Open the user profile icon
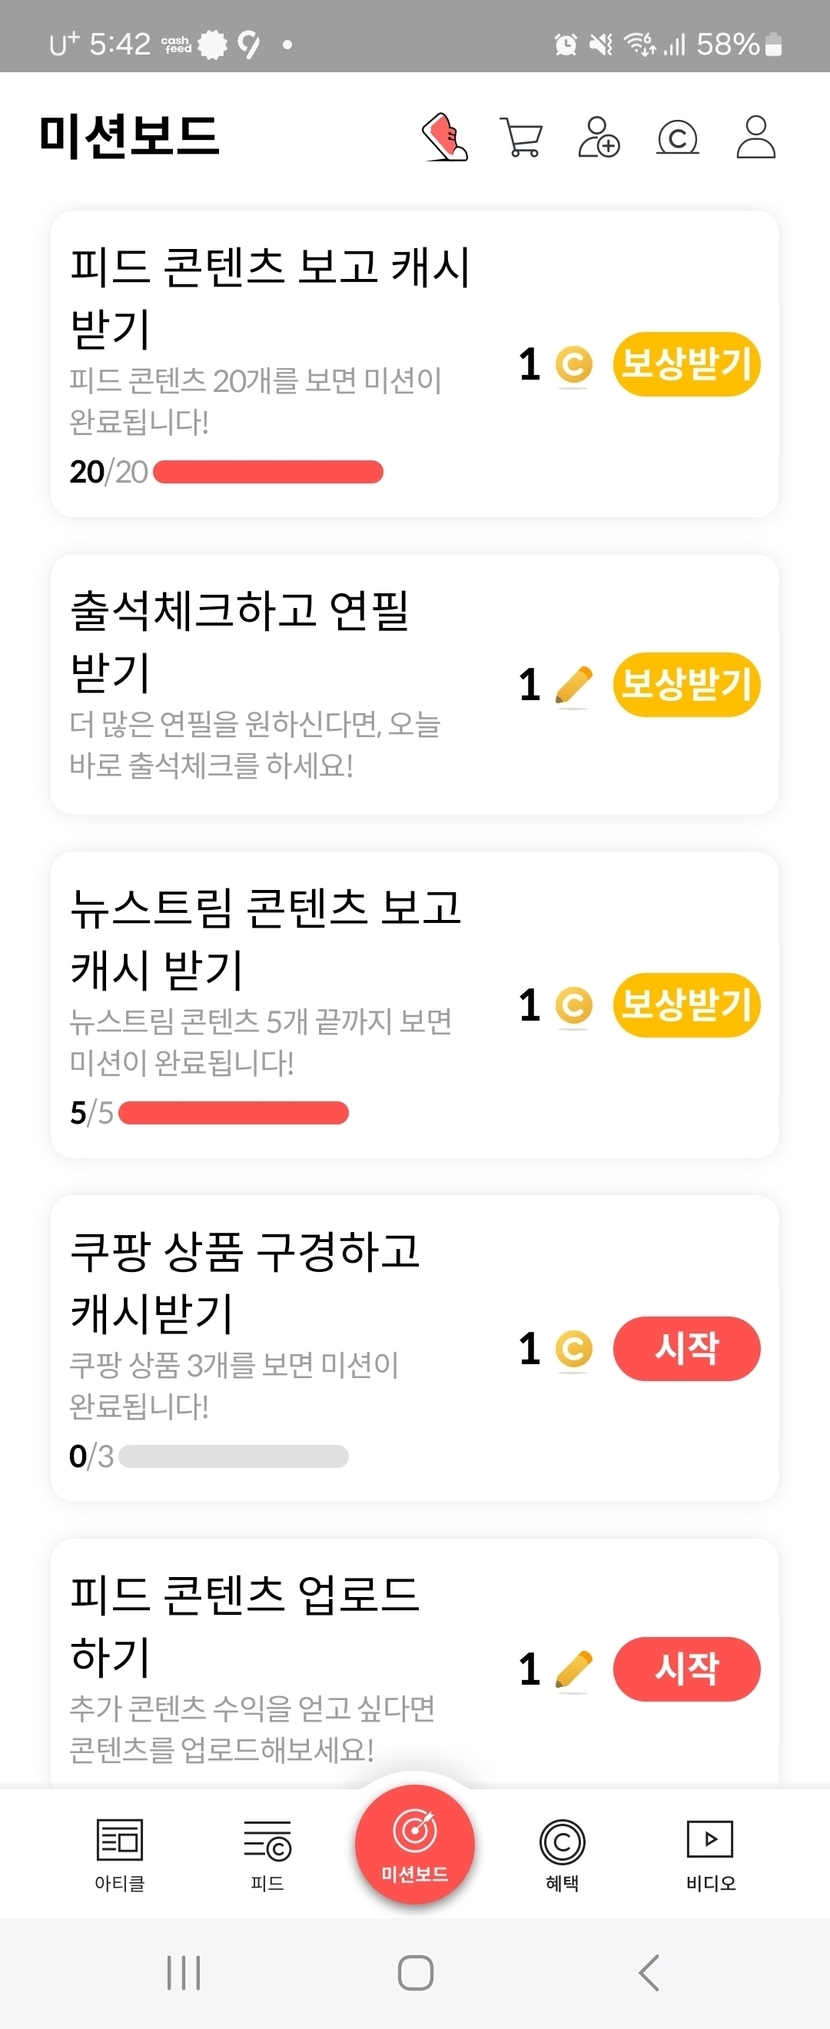 click(x=756, y=138)
